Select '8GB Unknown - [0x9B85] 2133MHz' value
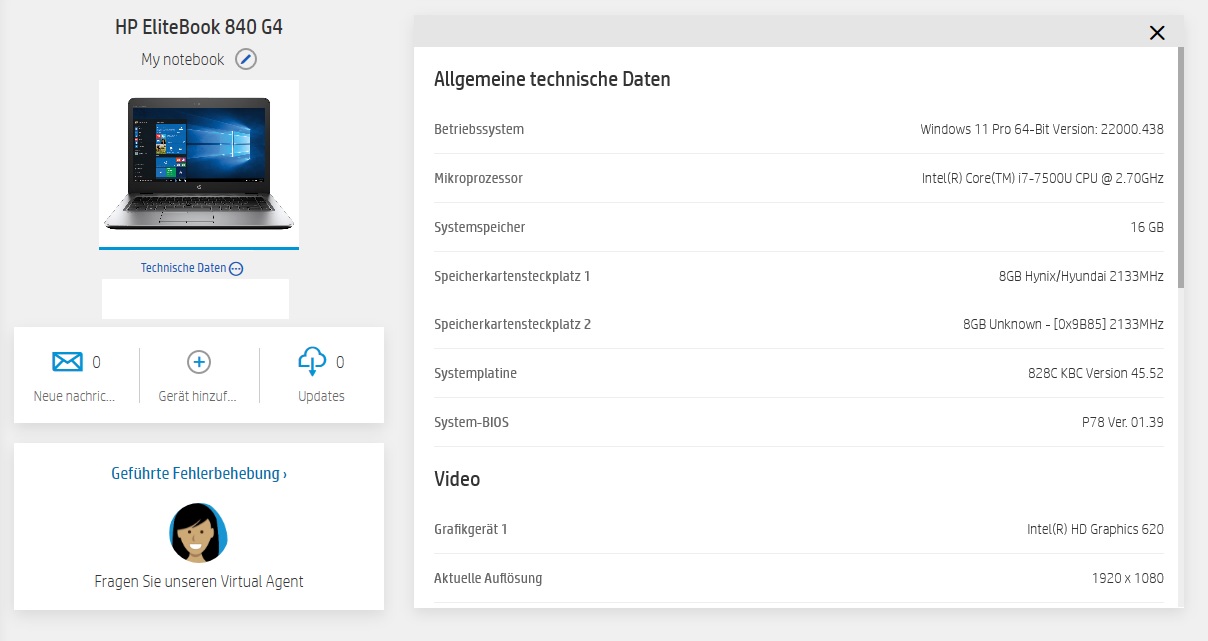Screen dimensions: 1208x641 coord(1063,324)
